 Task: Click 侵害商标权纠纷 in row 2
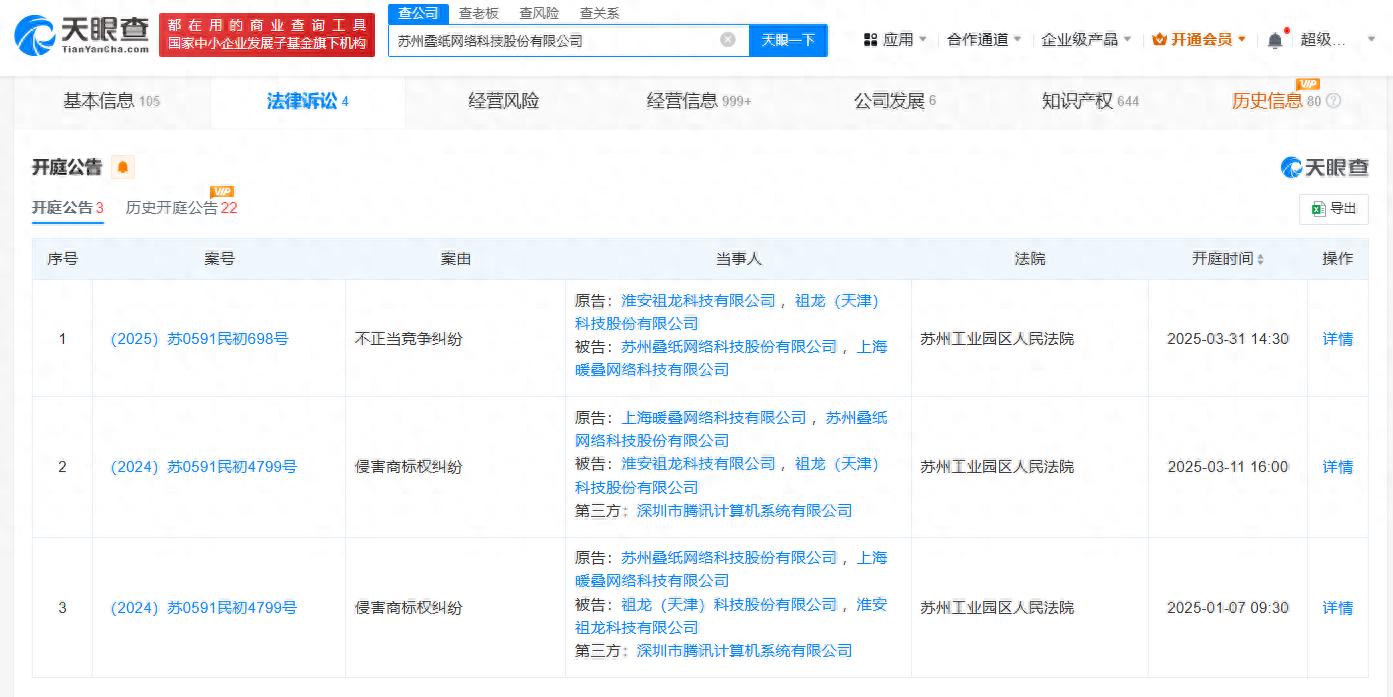pyautogui.click(x=409, y=467)
